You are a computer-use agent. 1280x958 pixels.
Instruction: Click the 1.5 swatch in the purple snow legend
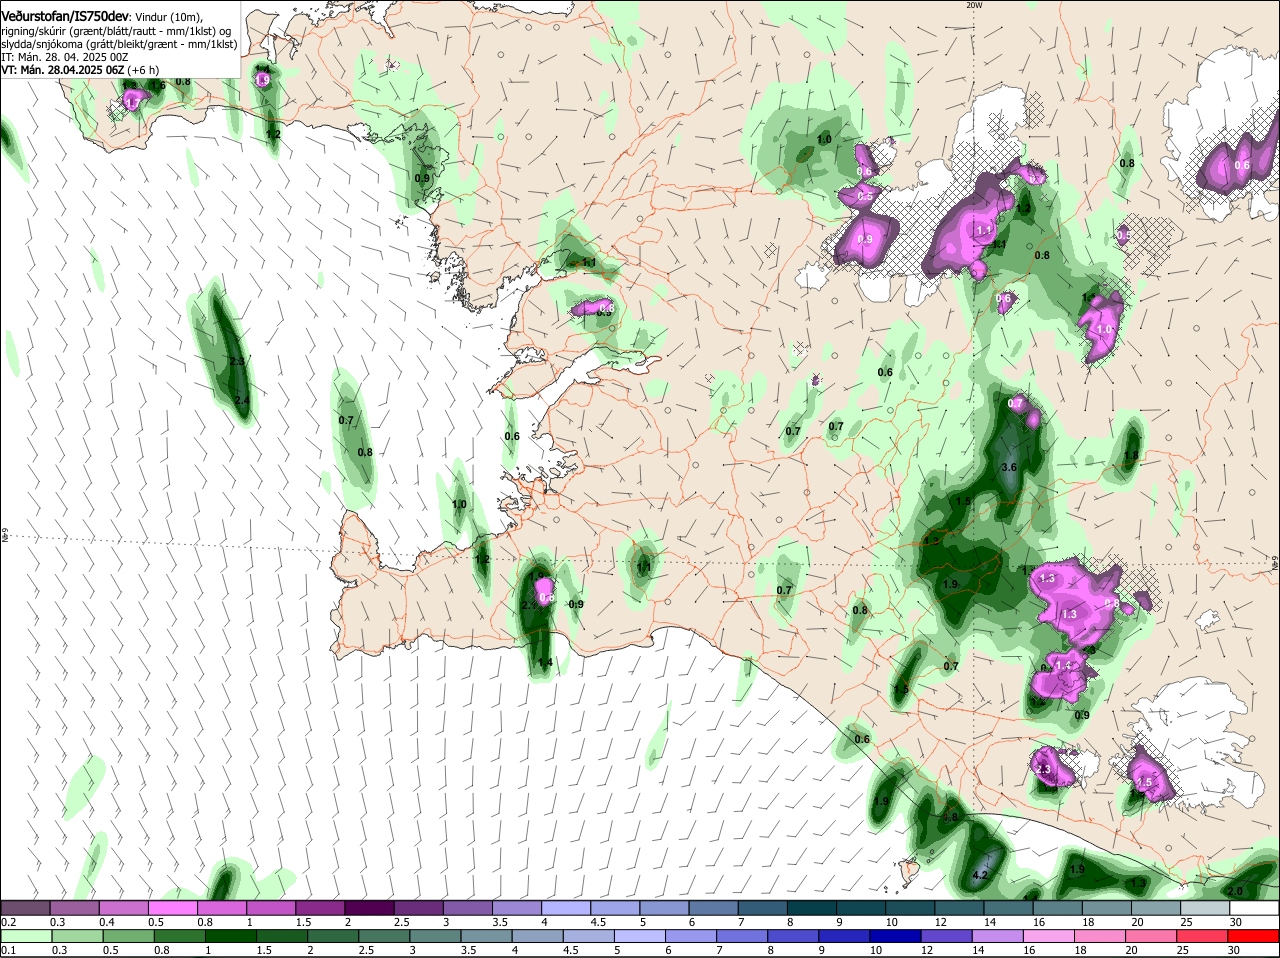tap(320, 908)
